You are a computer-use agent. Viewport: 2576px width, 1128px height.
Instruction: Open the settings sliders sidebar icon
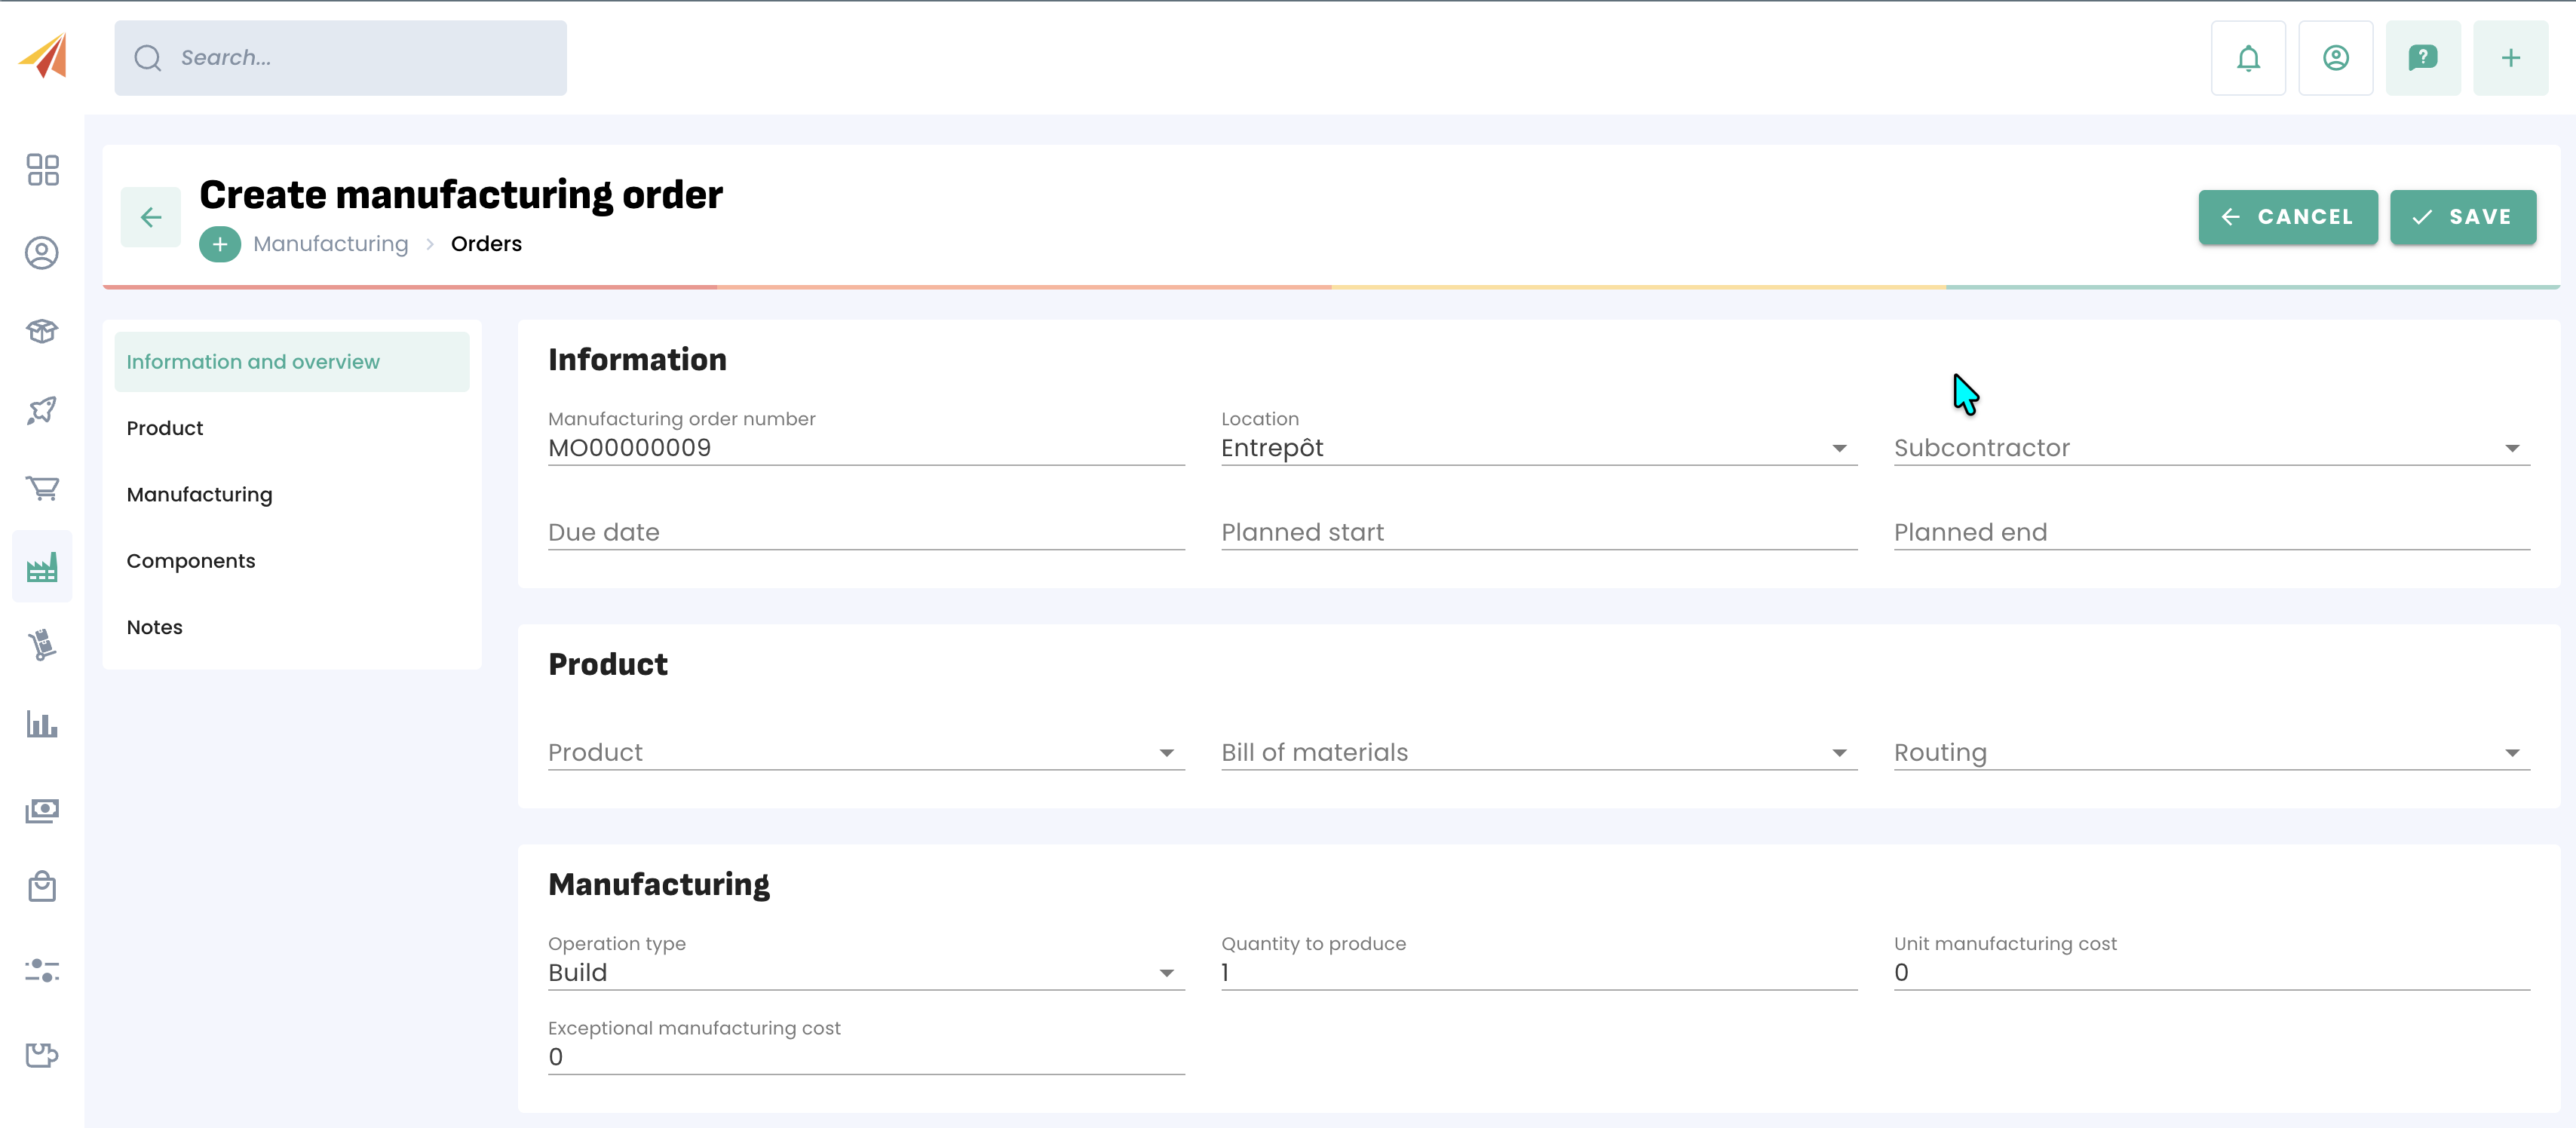click(42, 970)
